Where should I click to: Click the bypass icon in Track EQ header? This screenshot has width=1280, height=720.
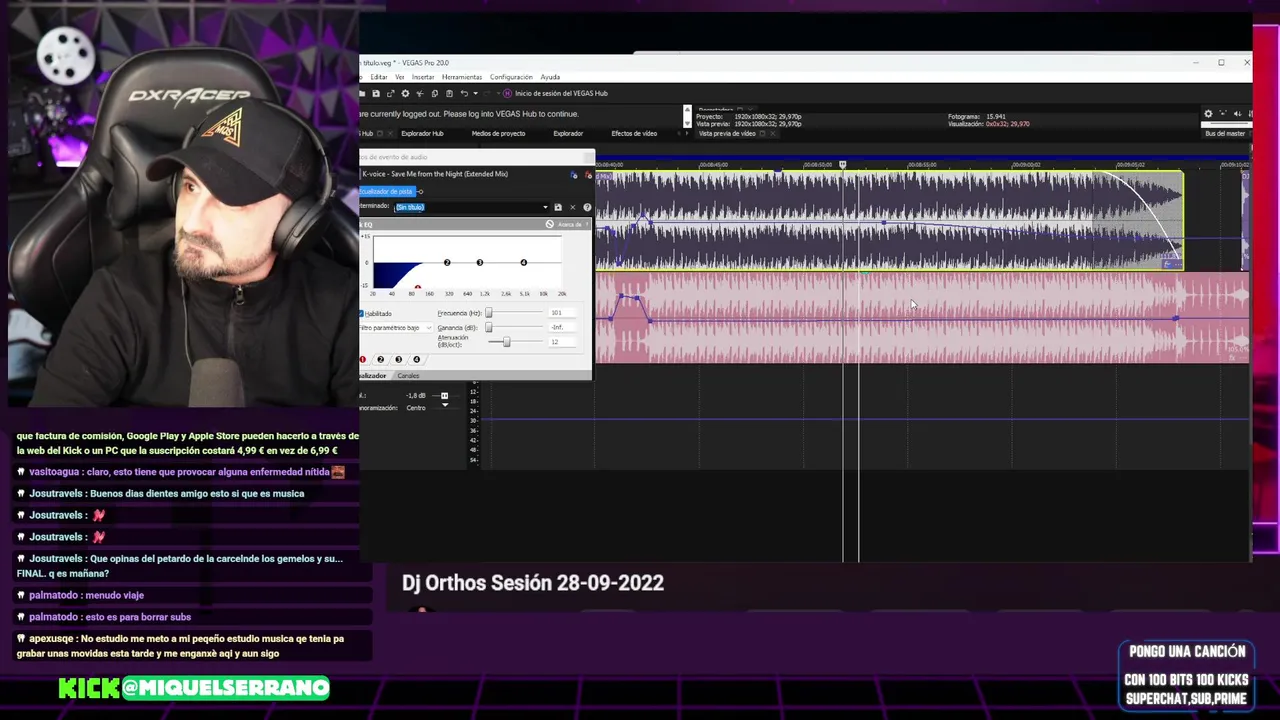[x=549, y=224]
